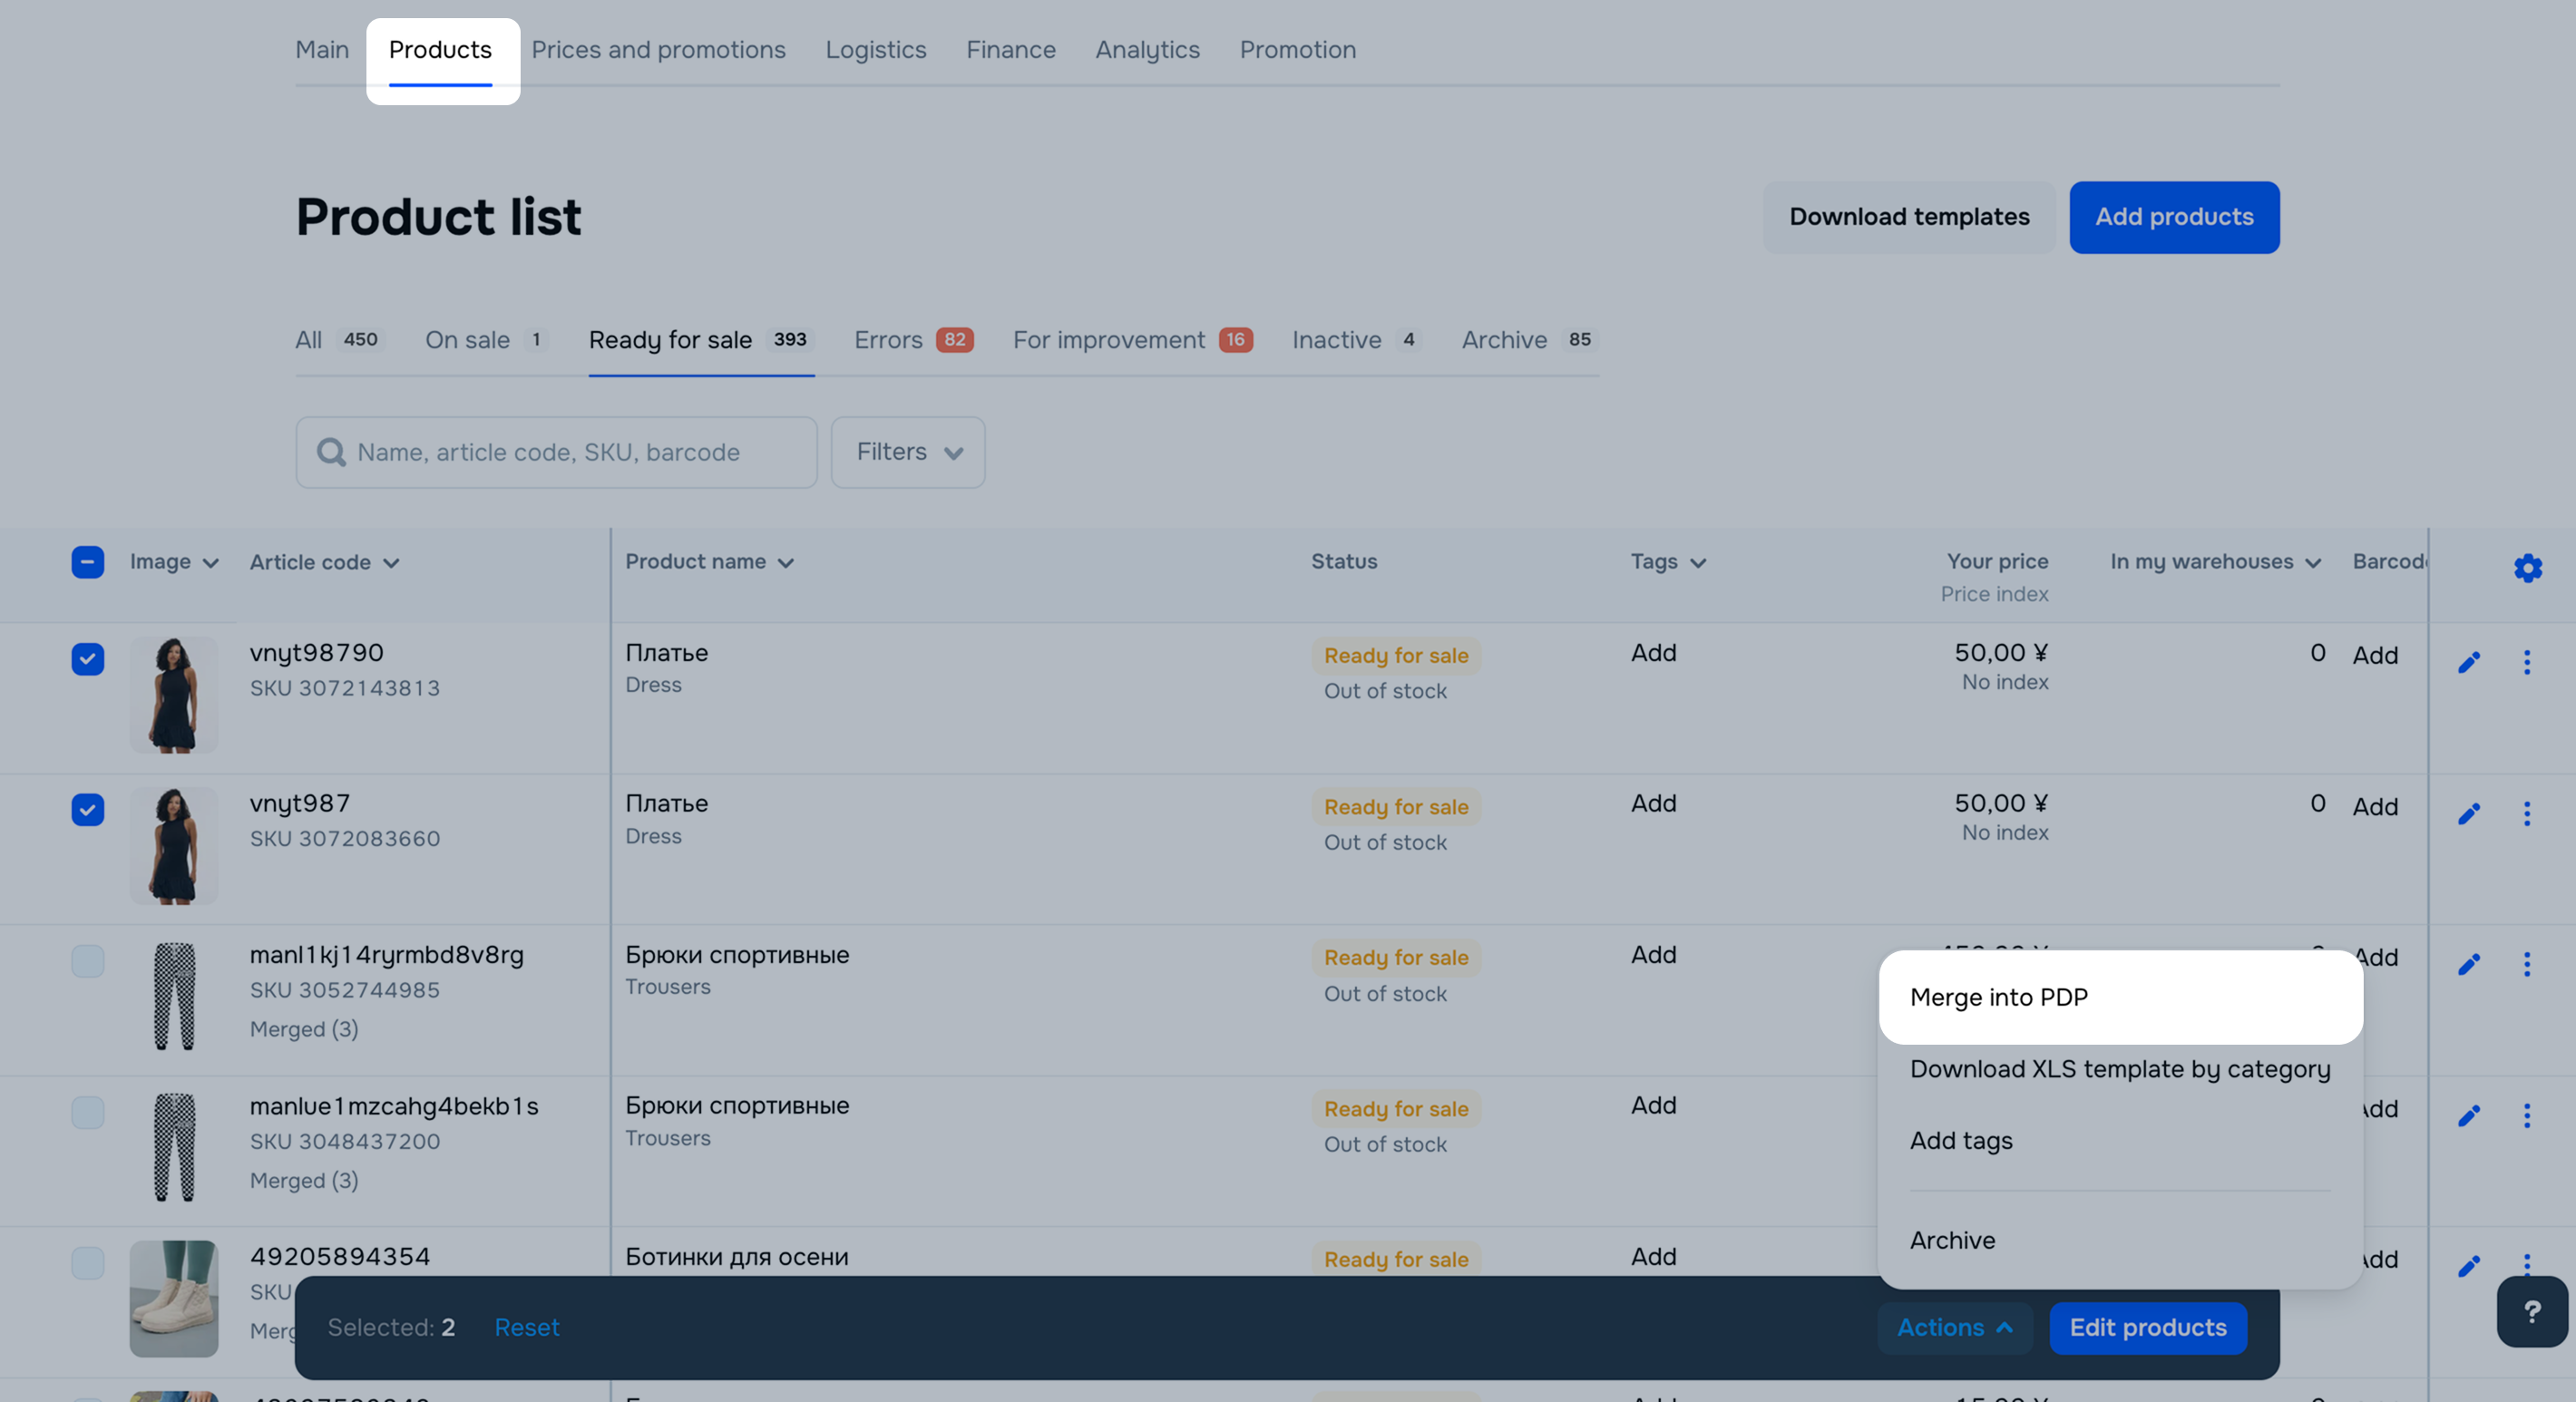2576x1402 pixels.
Task: Click pencil edit icon for vnyt987
Action: [2468, 813]
